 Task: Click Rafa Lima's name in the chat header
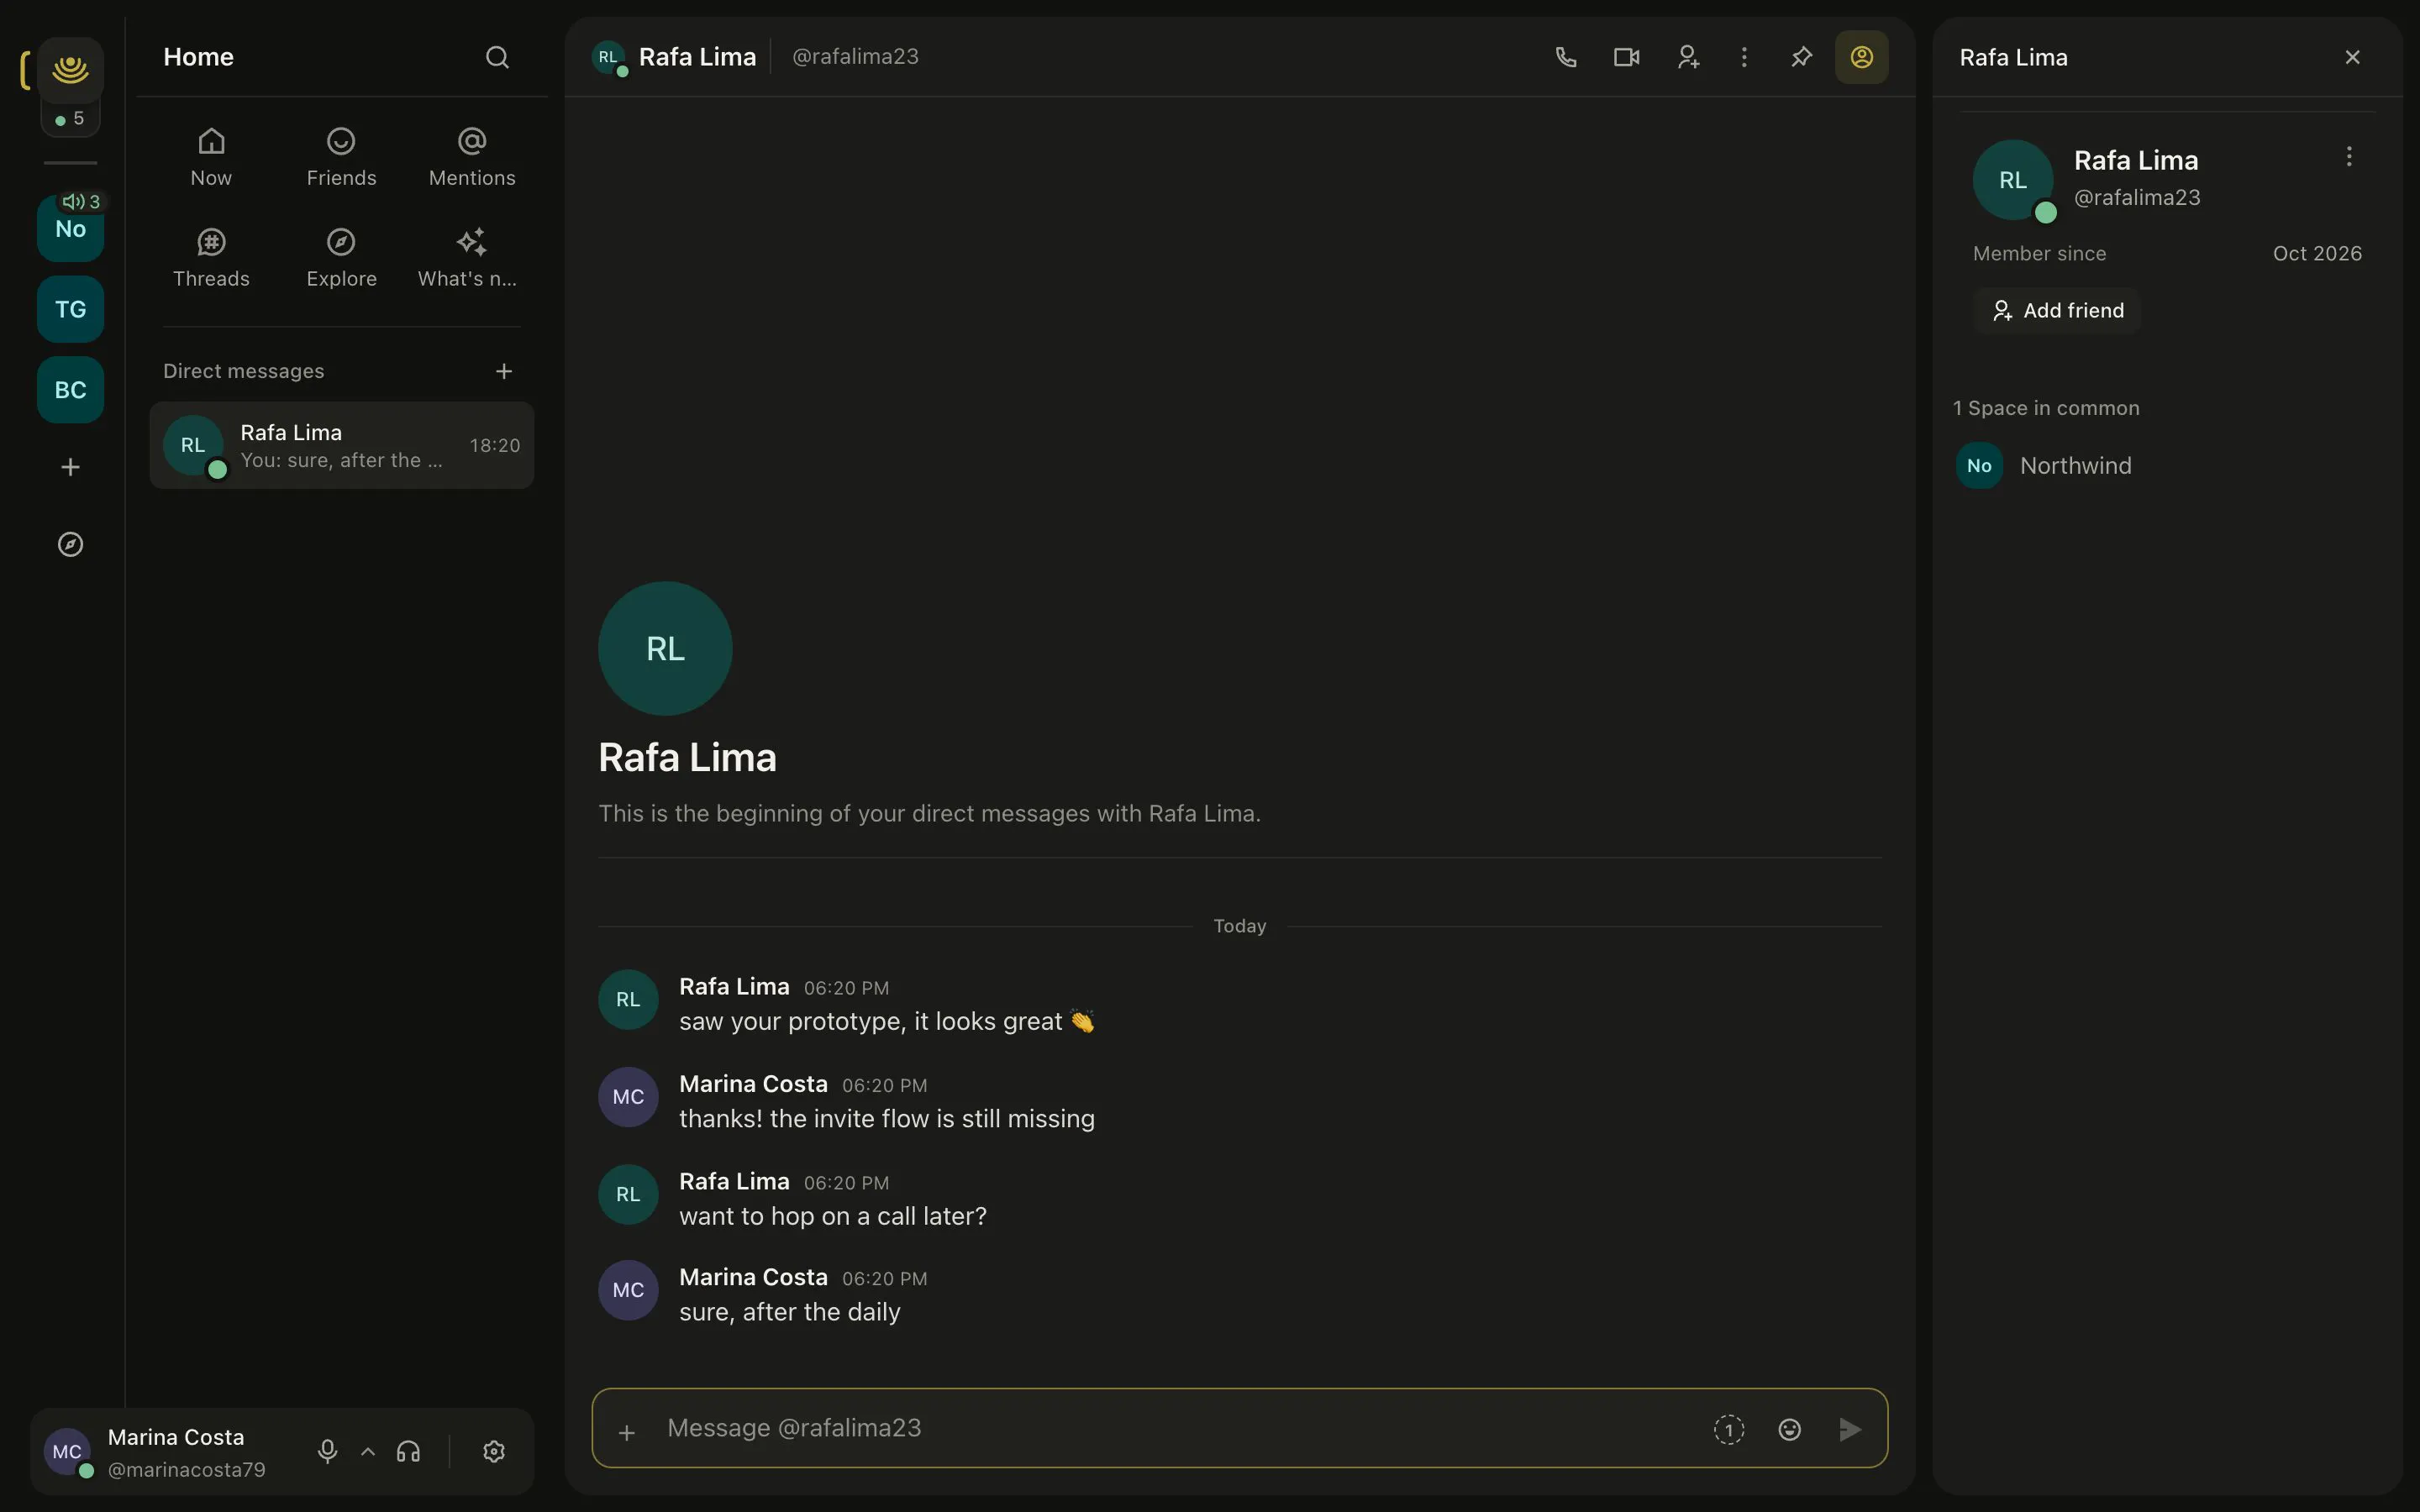[x=697, y=57]
